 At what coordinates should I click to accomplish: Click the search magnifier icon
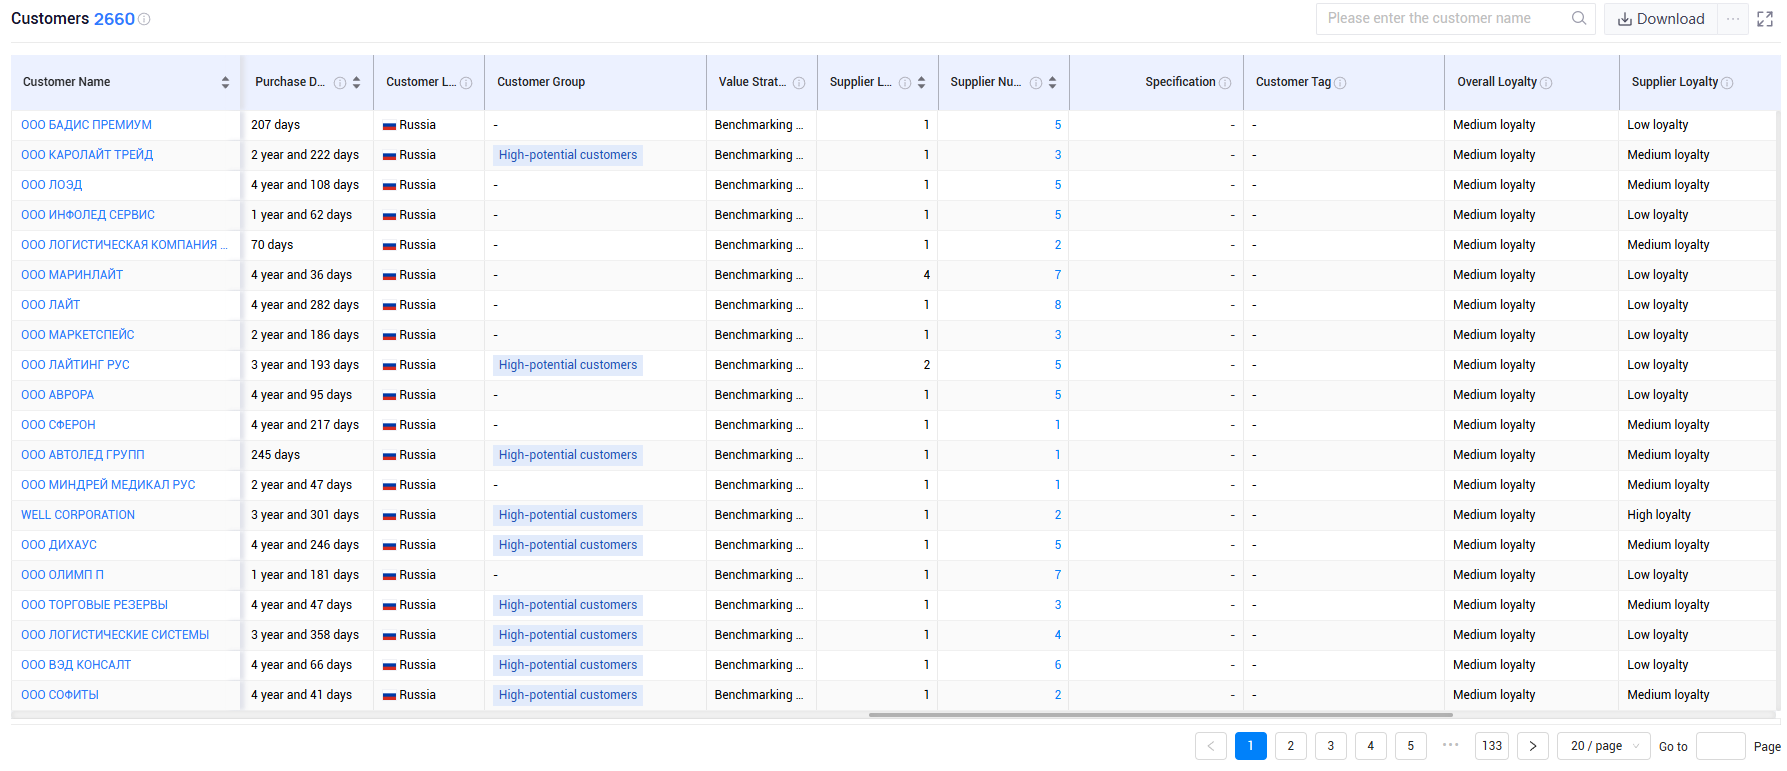pyautogui.click(x=1579, y=18)
